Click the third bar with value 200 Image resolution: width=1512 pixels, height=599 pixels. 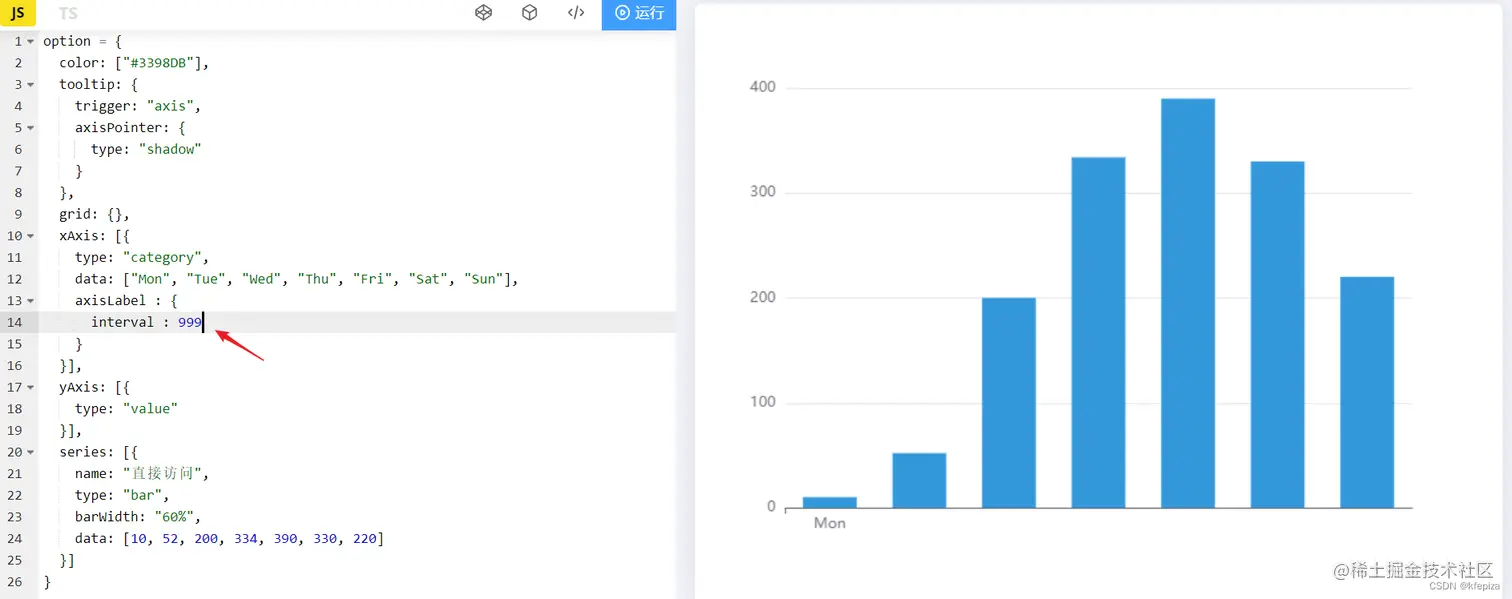tap(1009, 403)
